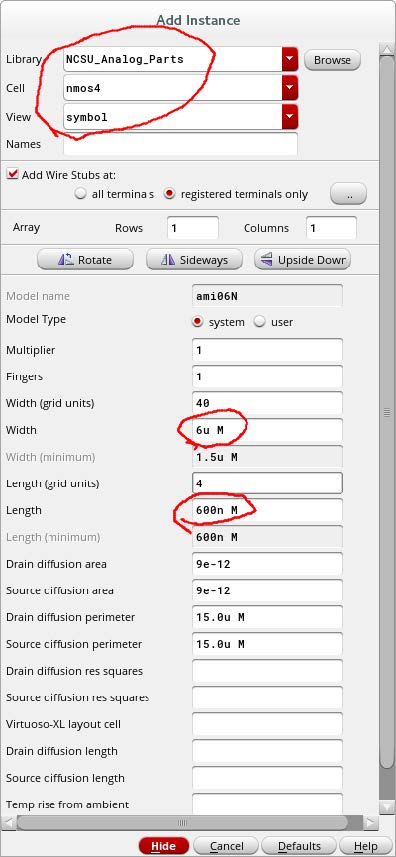Click the Source diffusion res squares field
396x857 pixels.
[268, 697]
